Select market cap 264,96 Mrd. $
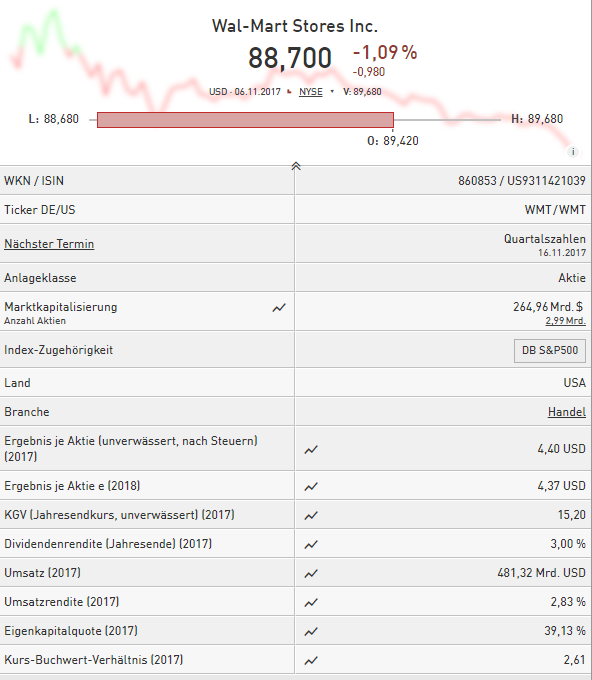The width and height of the screenshot is (592, 680). 548,307
